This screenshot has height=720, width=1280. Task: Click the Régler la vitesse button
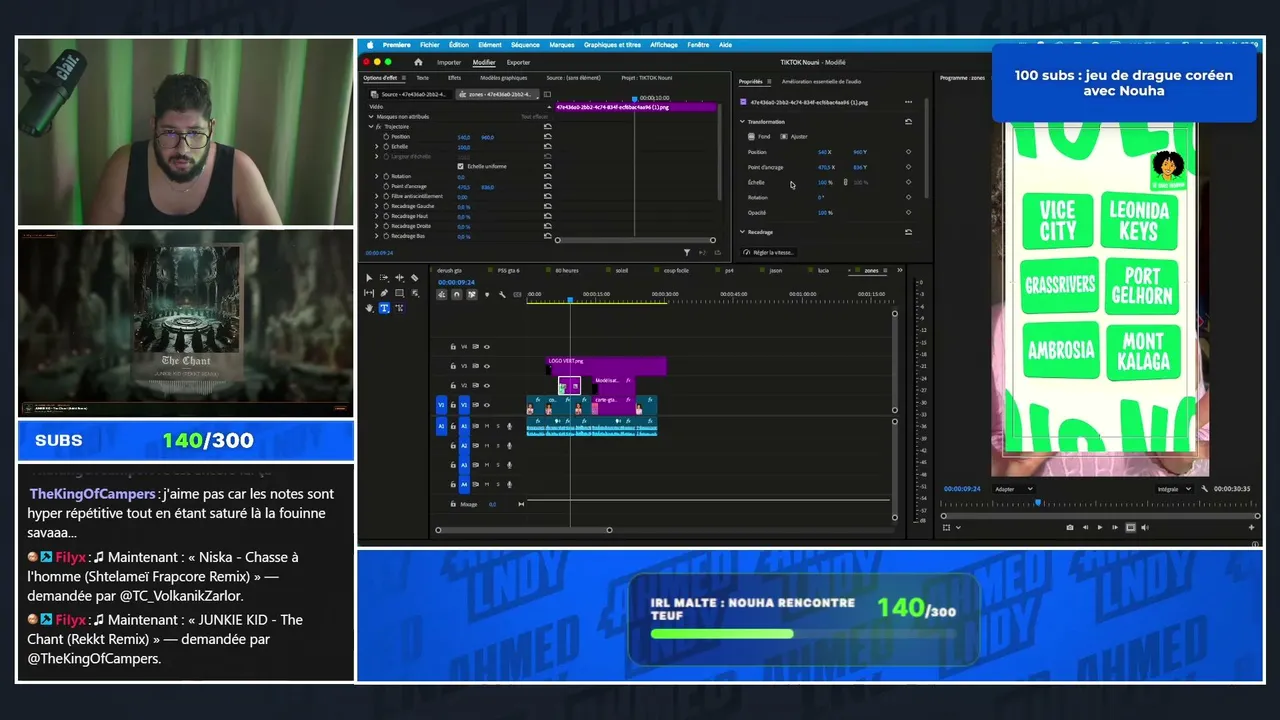tap(769, 253)
